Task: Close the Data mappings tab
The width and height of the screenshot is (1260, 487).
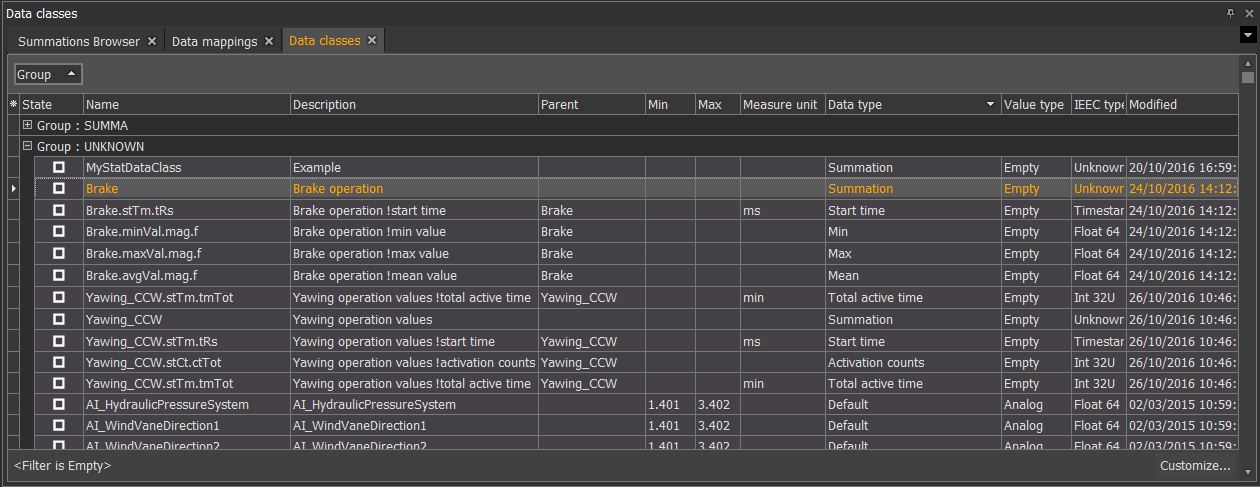Action: point(268,41)
